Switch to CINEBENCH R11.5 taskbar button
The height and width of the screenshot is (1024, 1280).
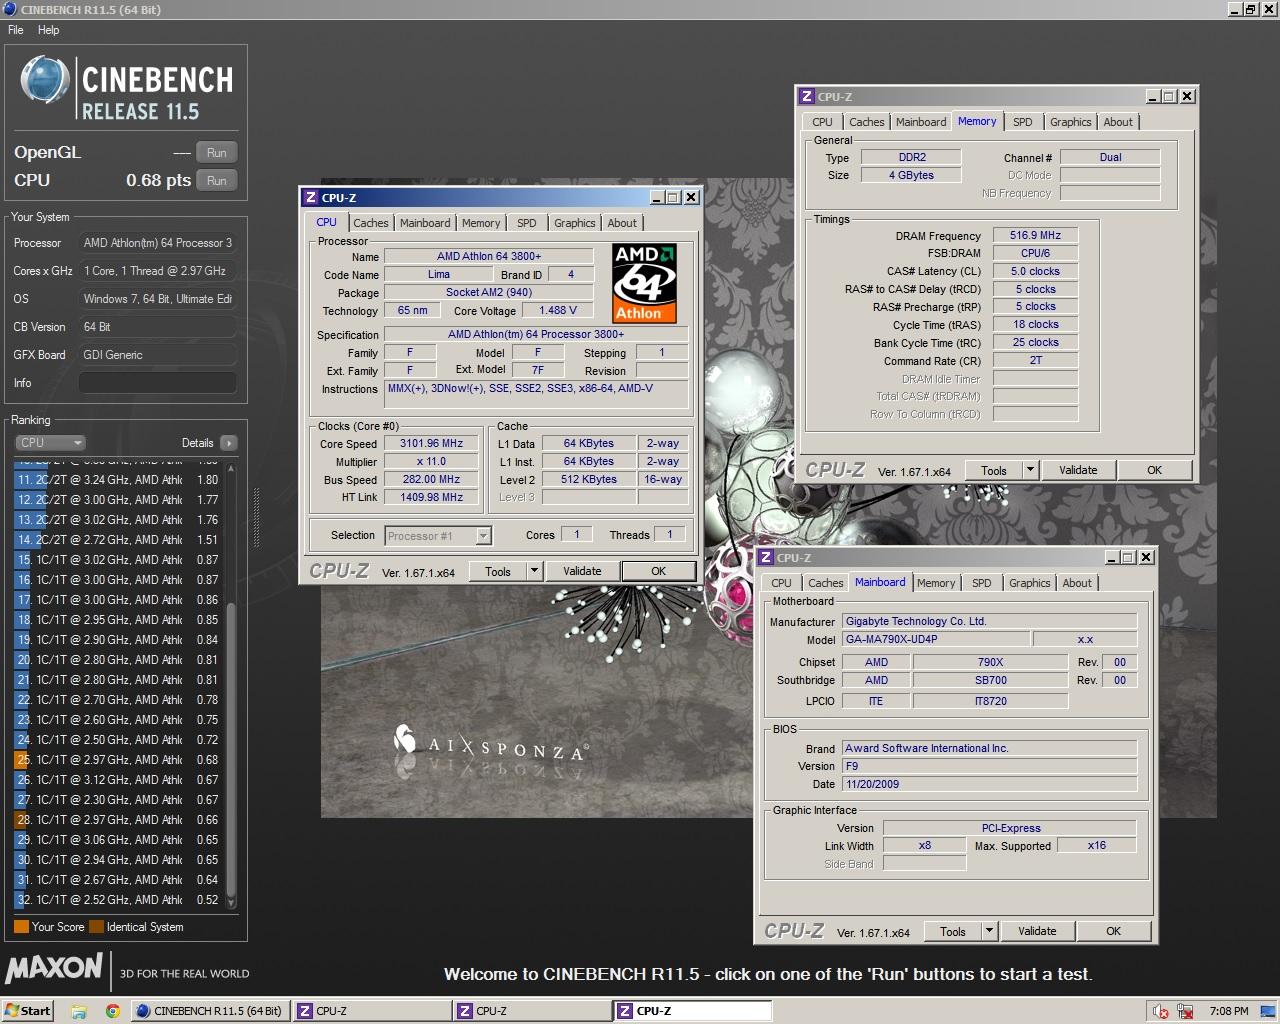[x=210, y=1011]
